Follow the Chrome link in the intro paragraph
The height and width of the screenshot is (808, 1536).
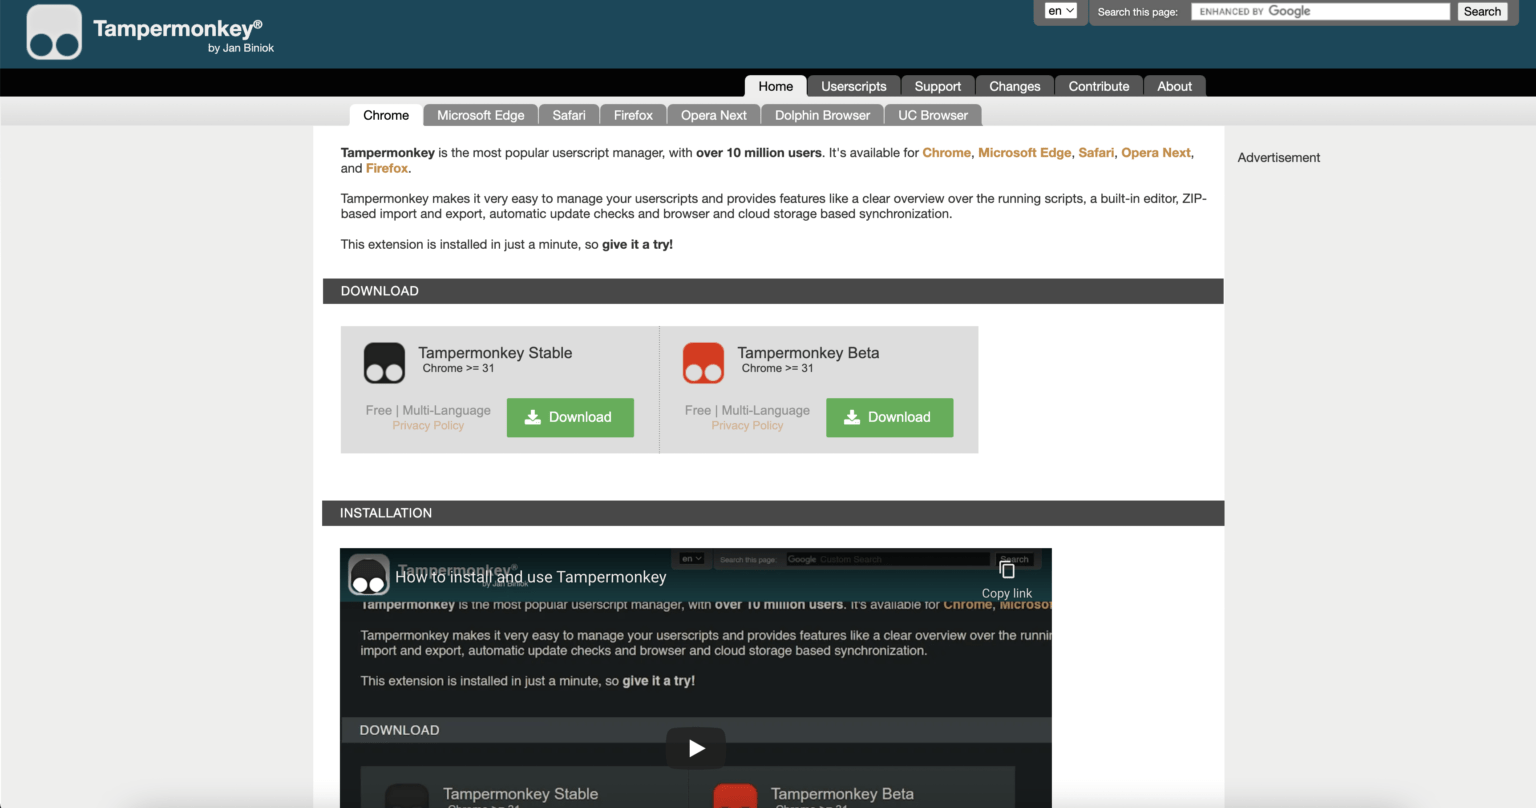point(946,152)
